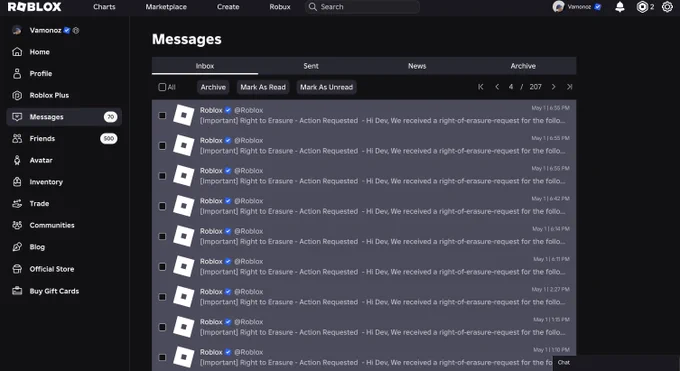This screenshot has width=680, height=371.
Task: Click the current page number 4 field
Action: pos(511,87)
